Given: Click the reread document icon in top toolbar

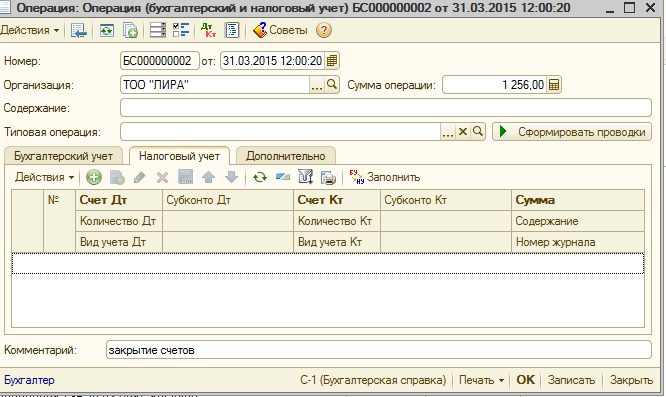Looking at the screenshot, I should (107, 30).
